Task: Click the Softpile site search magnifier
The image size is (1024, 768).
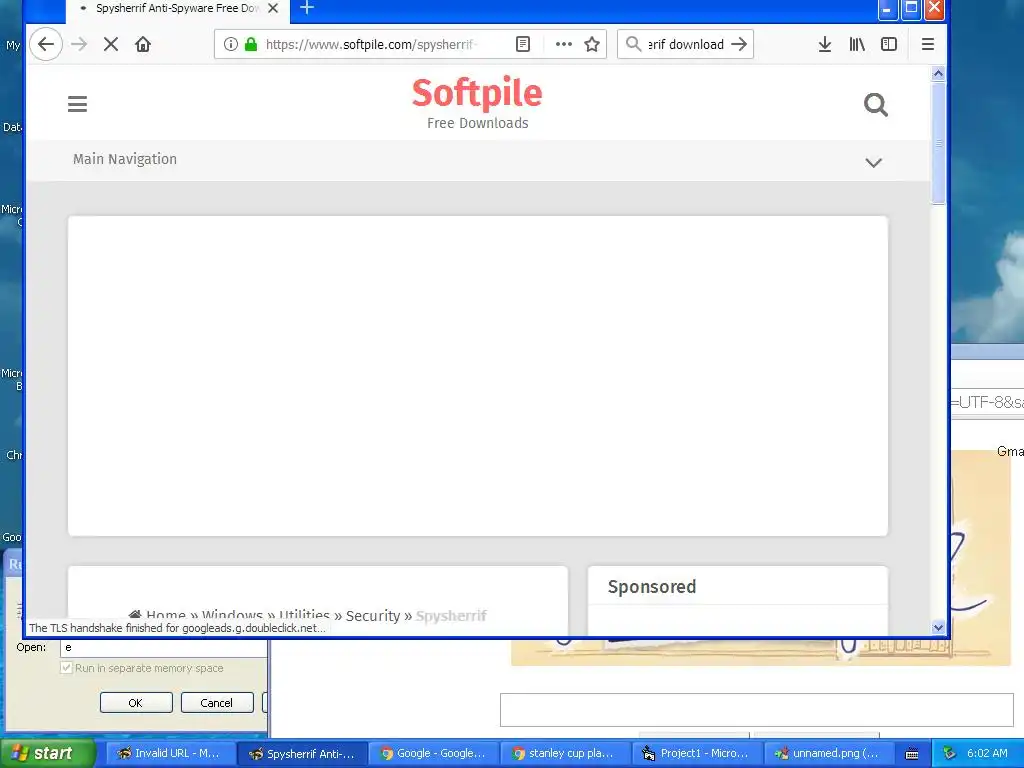Action: [x=876, y=104]
